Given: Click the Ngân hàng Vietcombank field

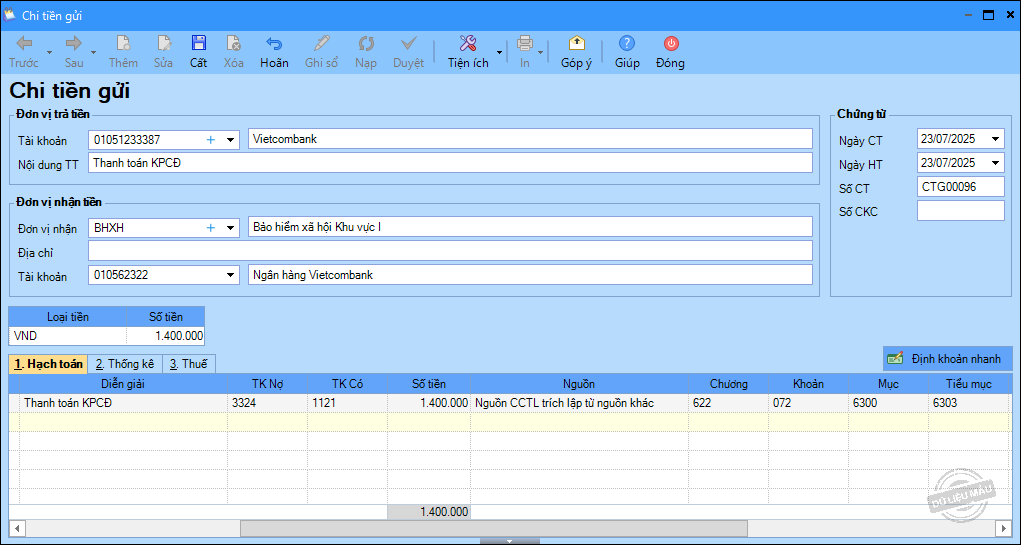Looking at the screenshot, I should (530, 275).
